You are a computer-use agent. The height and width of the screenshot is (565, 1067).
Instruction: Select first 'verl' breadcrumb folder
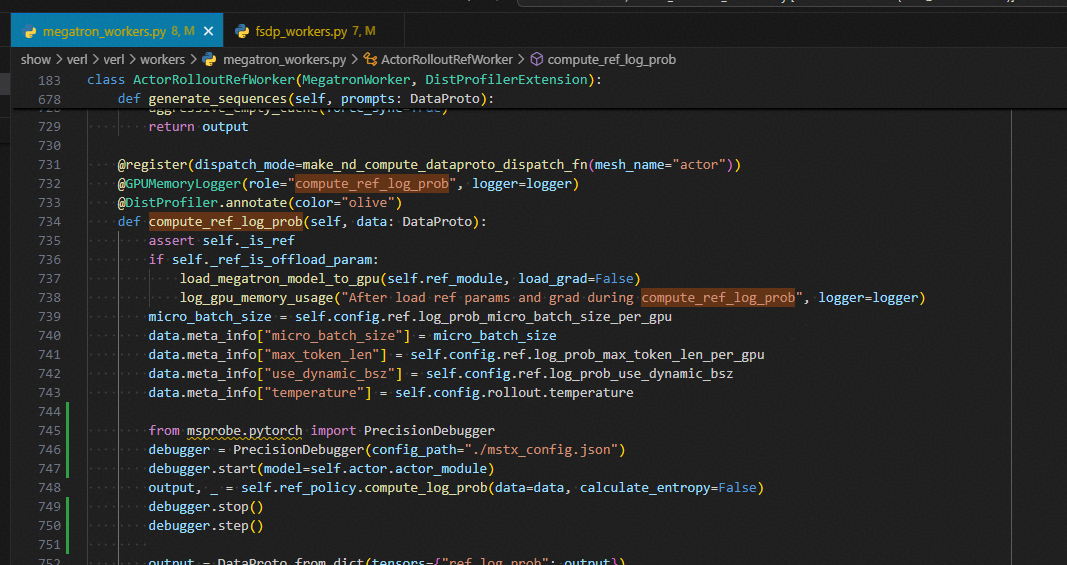click(x=76, y=59)
